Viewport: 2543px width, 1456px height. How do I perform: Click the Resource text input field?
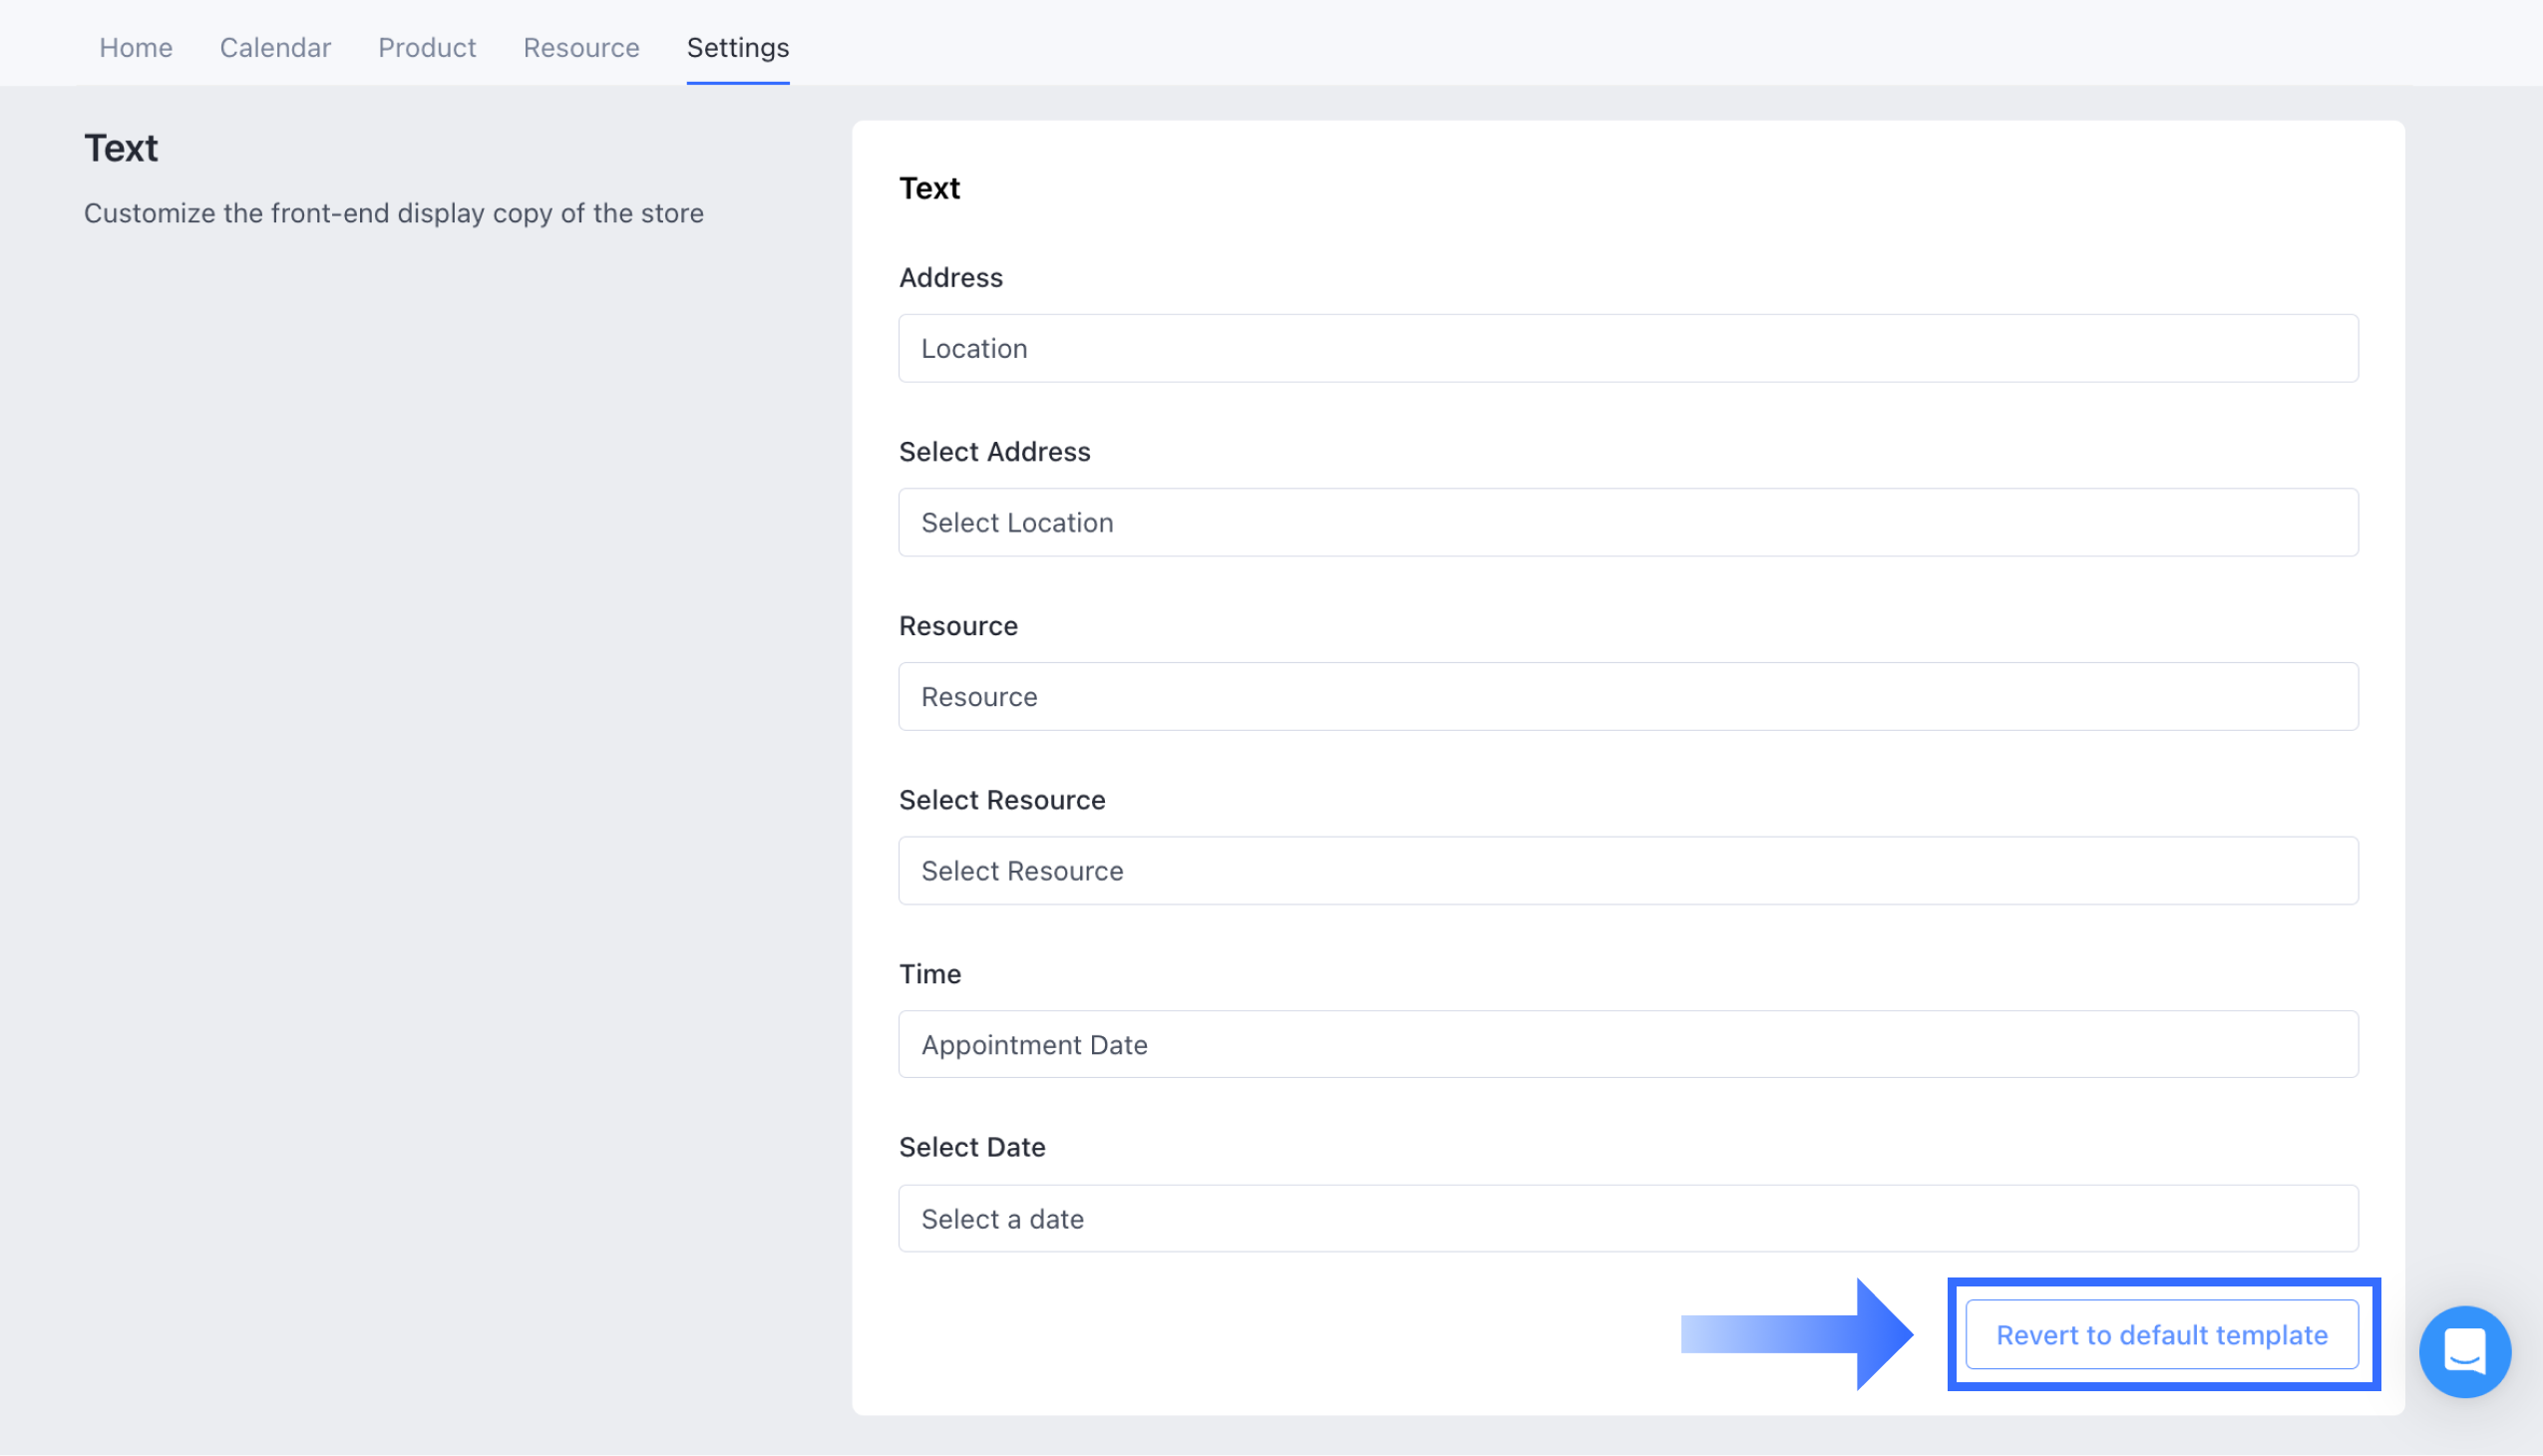pyautogui.click(x=1627, y=696)
